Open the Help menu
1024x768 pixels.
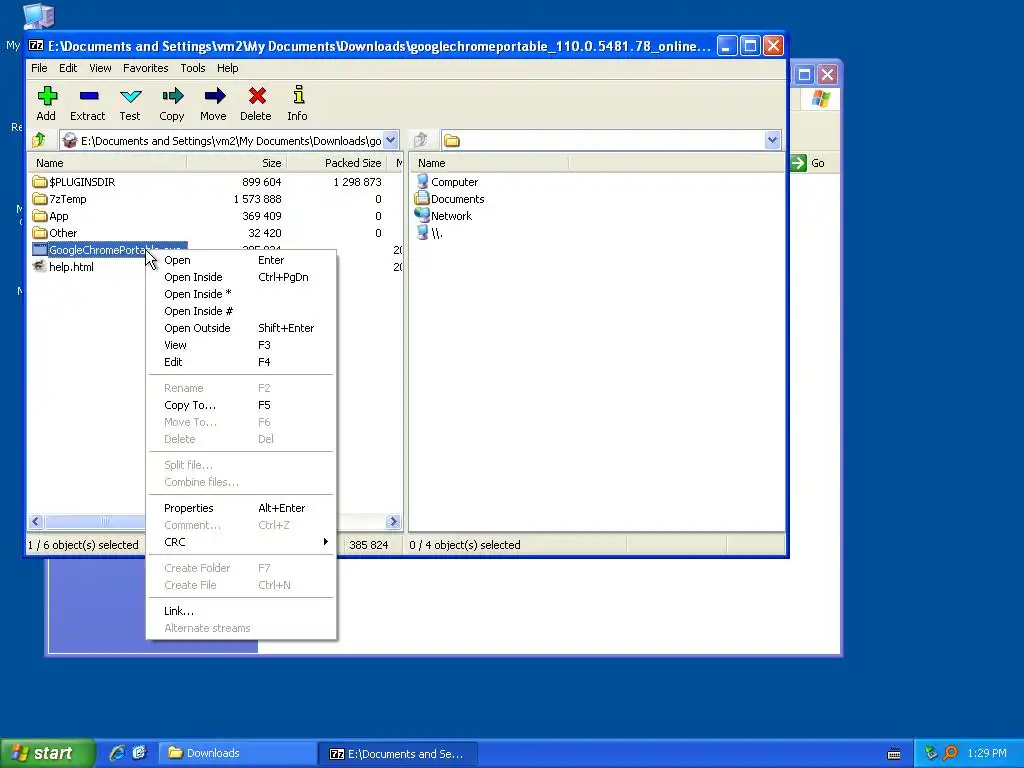227,68
